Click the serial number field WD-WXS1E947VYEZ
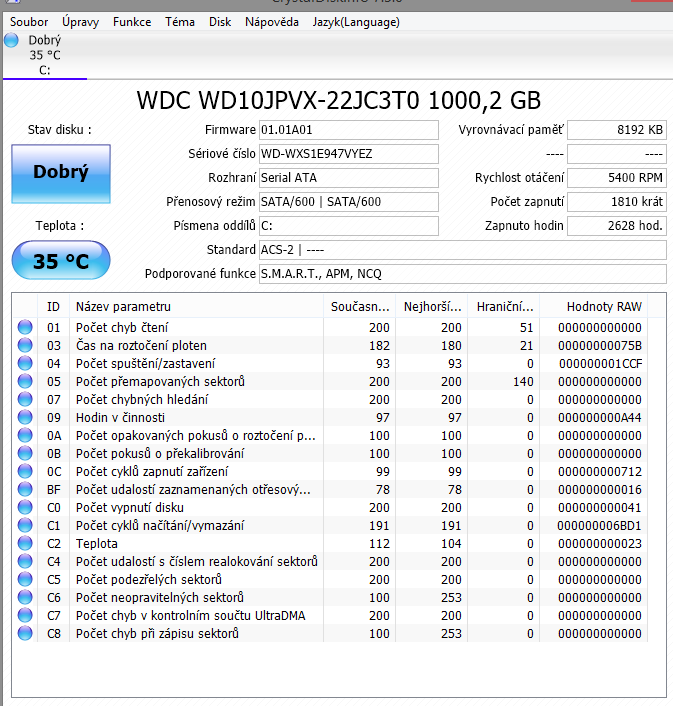Image resolution: width=673 pixels, height=706 pixels. tap(349, 154)
